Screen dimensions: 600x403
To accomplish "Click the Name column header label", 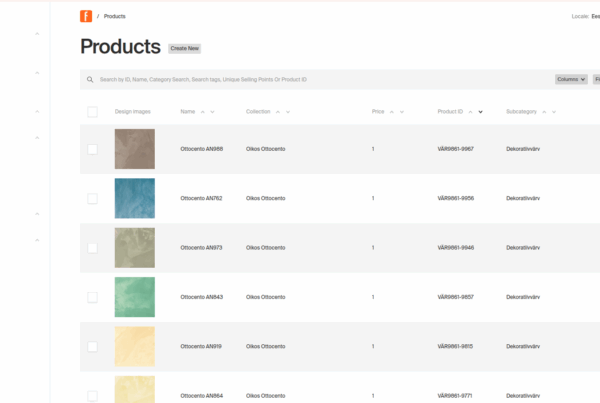I will click(188, 112).
